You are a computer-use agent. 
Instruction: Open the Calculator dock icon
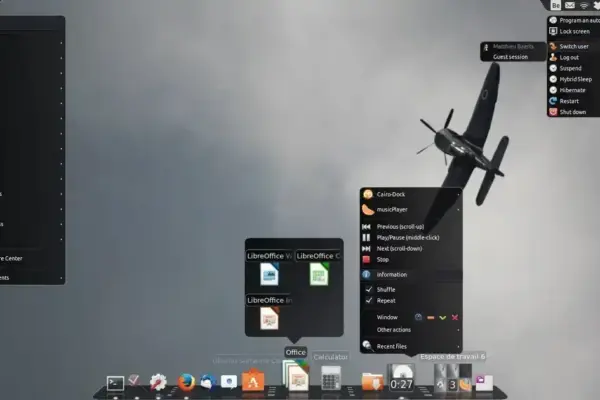(331, 378)
